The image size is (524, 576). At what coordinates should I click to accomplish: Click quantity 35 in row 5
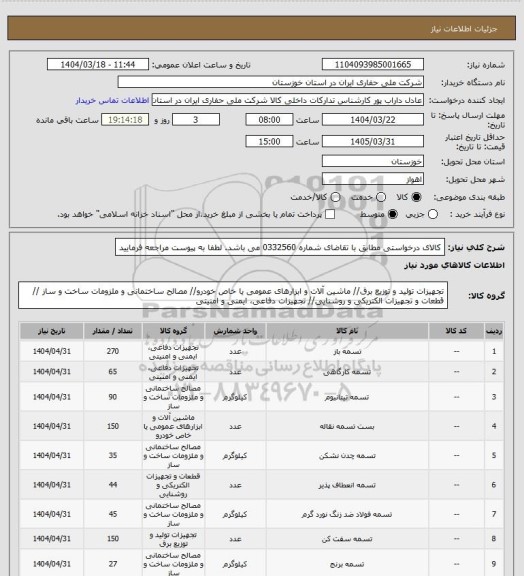coord(112,456)
